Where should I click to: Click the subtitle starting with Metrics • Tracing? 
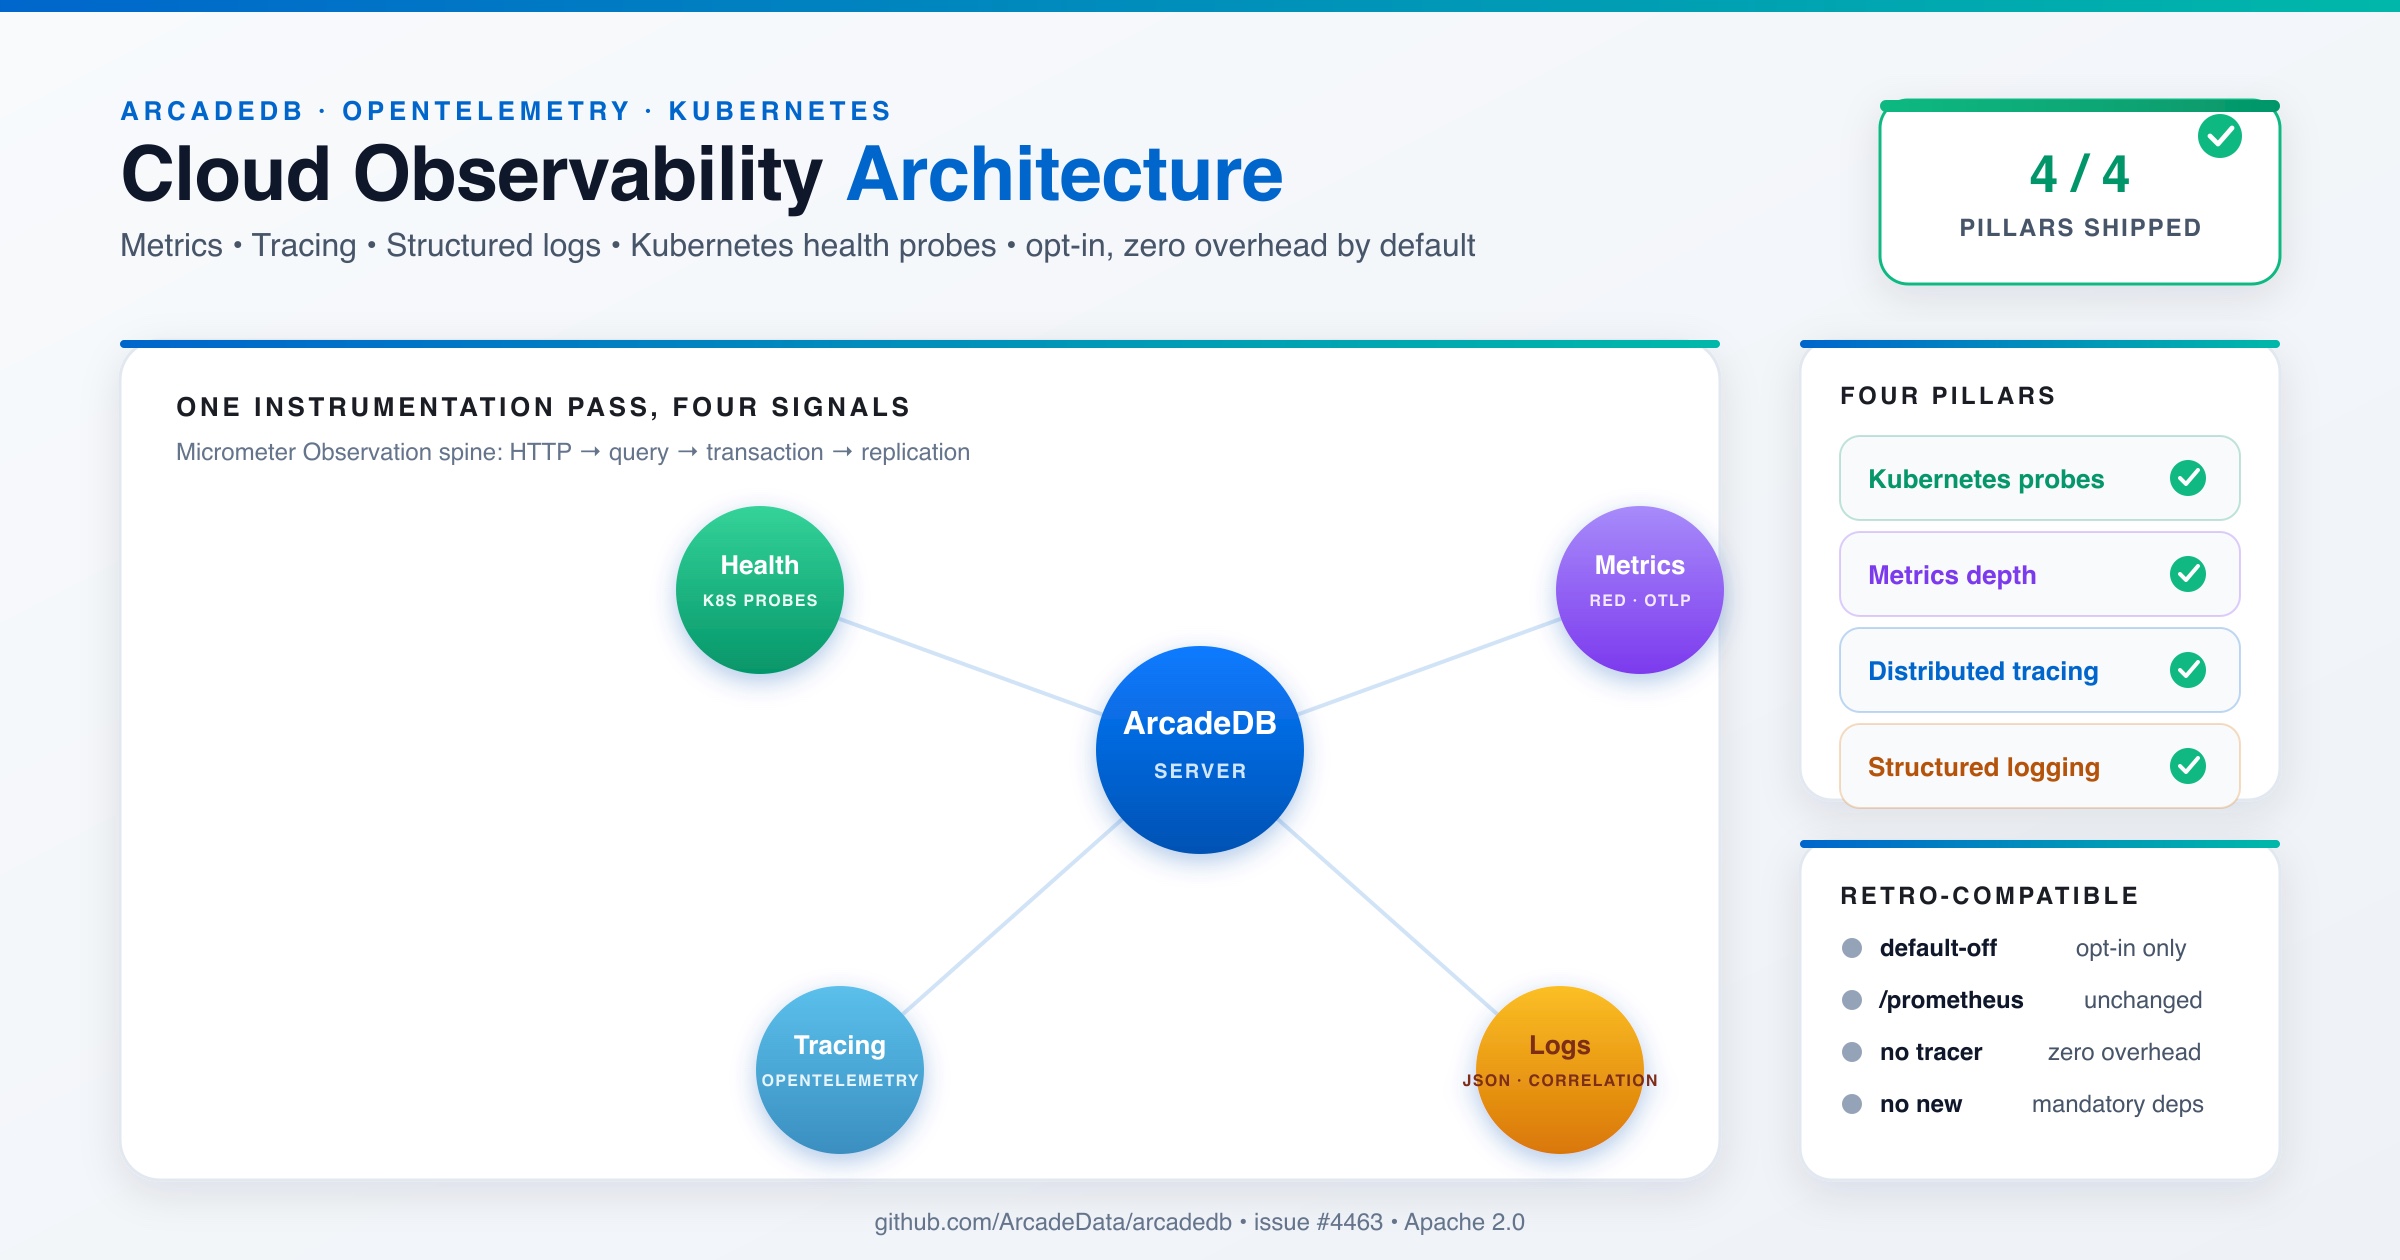pos(797,246)
